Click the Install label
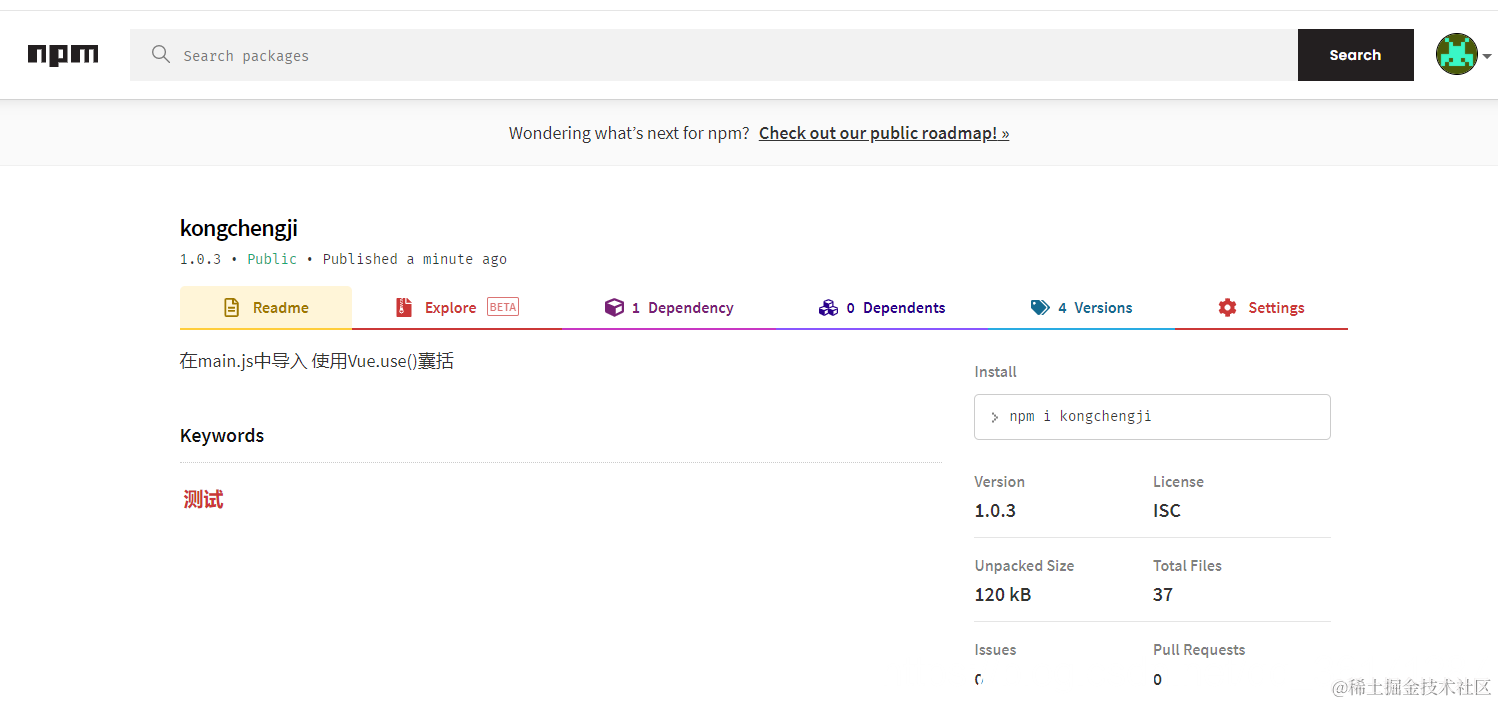 pos(996,372)
